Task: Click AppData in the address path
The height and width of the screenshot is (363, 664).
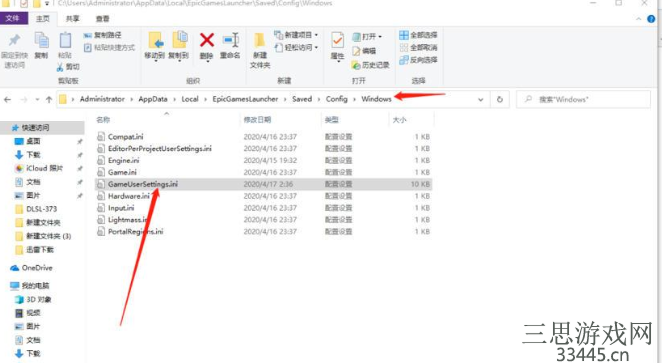Action: (153, 99)
